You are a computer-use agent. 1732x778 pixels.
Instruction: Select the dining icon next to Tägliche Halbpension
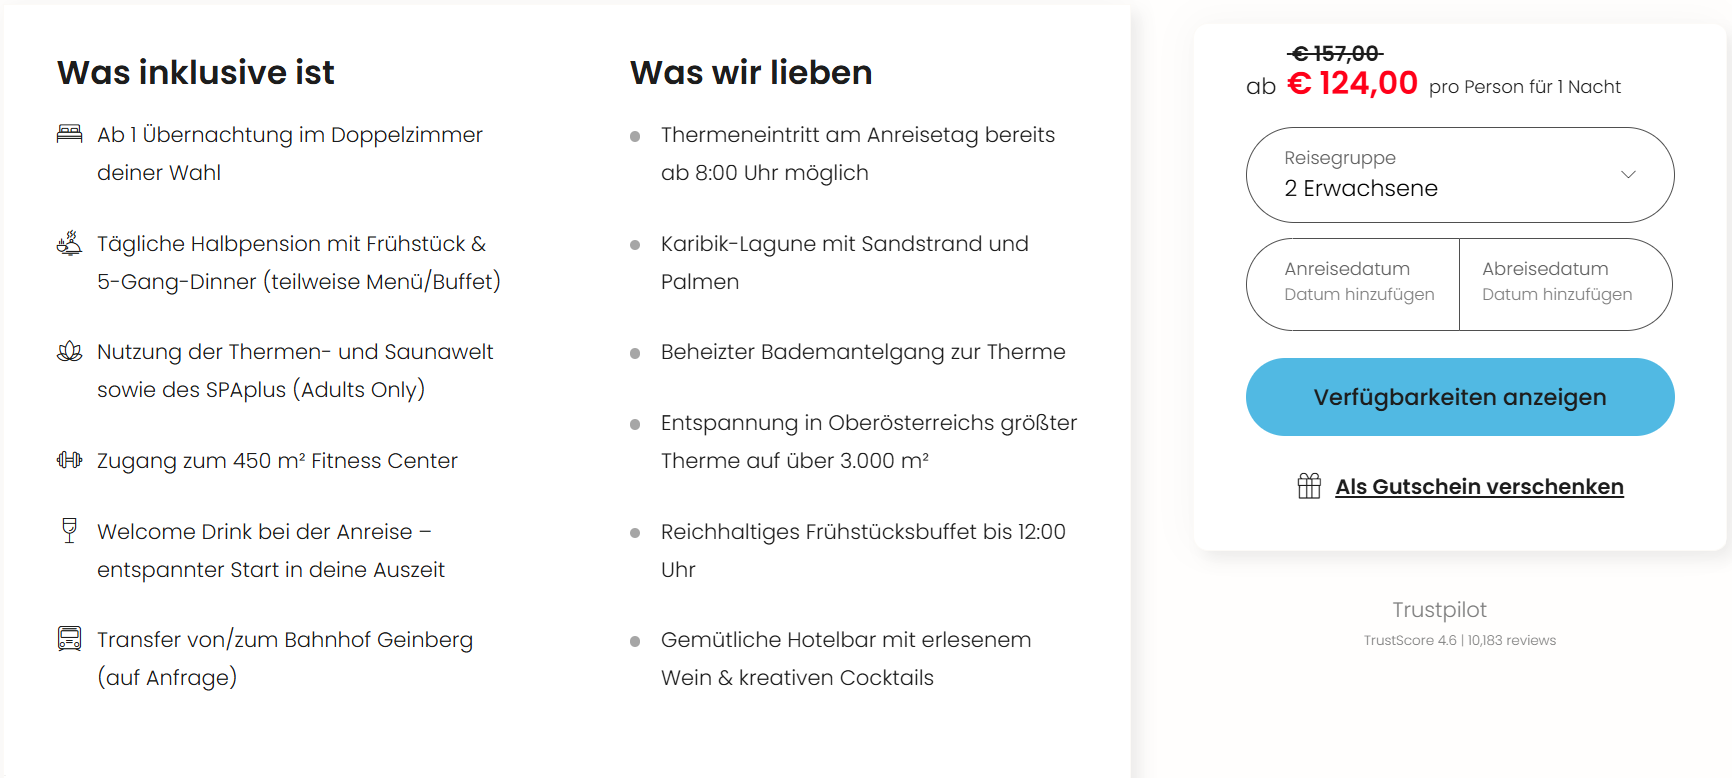pyautogui.click(x=67, y=242)
